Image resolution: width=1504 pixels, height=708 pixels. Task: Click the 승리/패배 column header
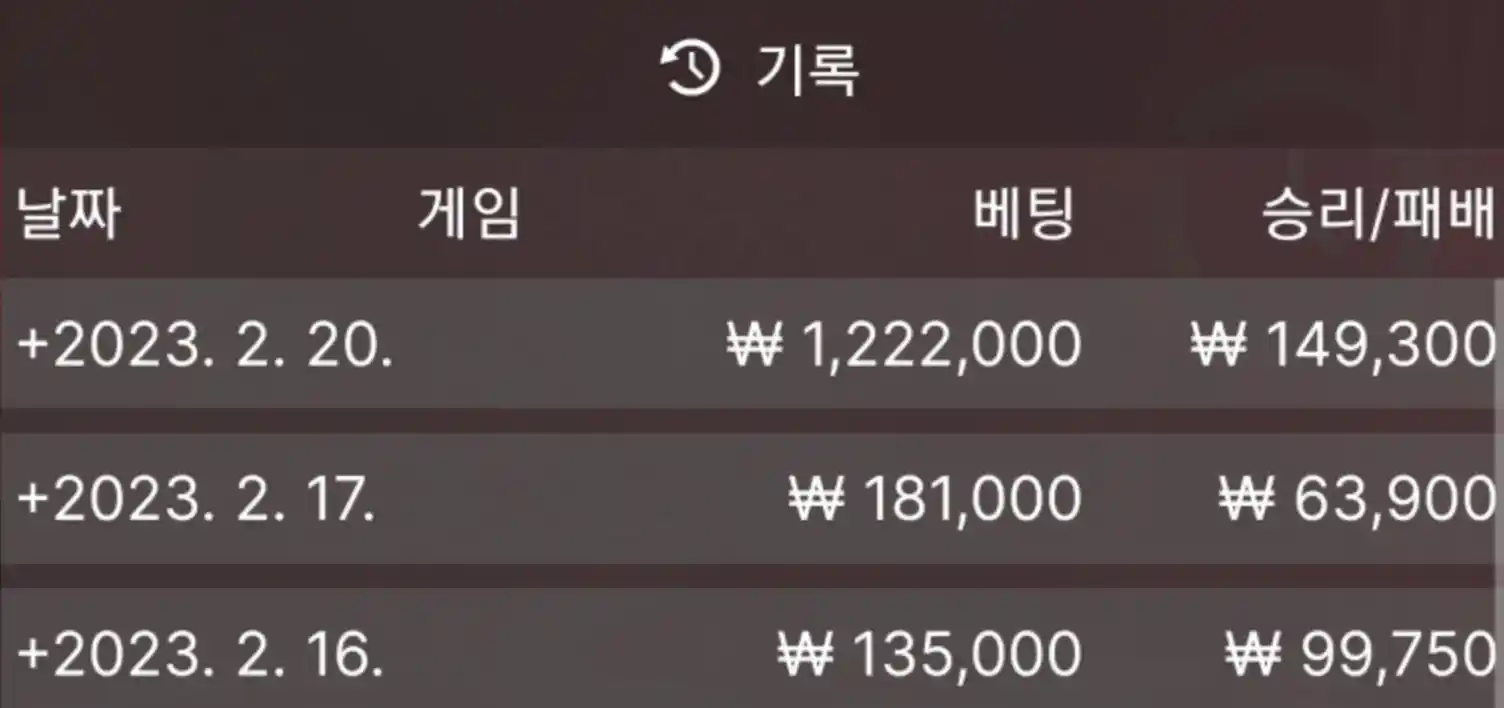tap(1380, 213)
